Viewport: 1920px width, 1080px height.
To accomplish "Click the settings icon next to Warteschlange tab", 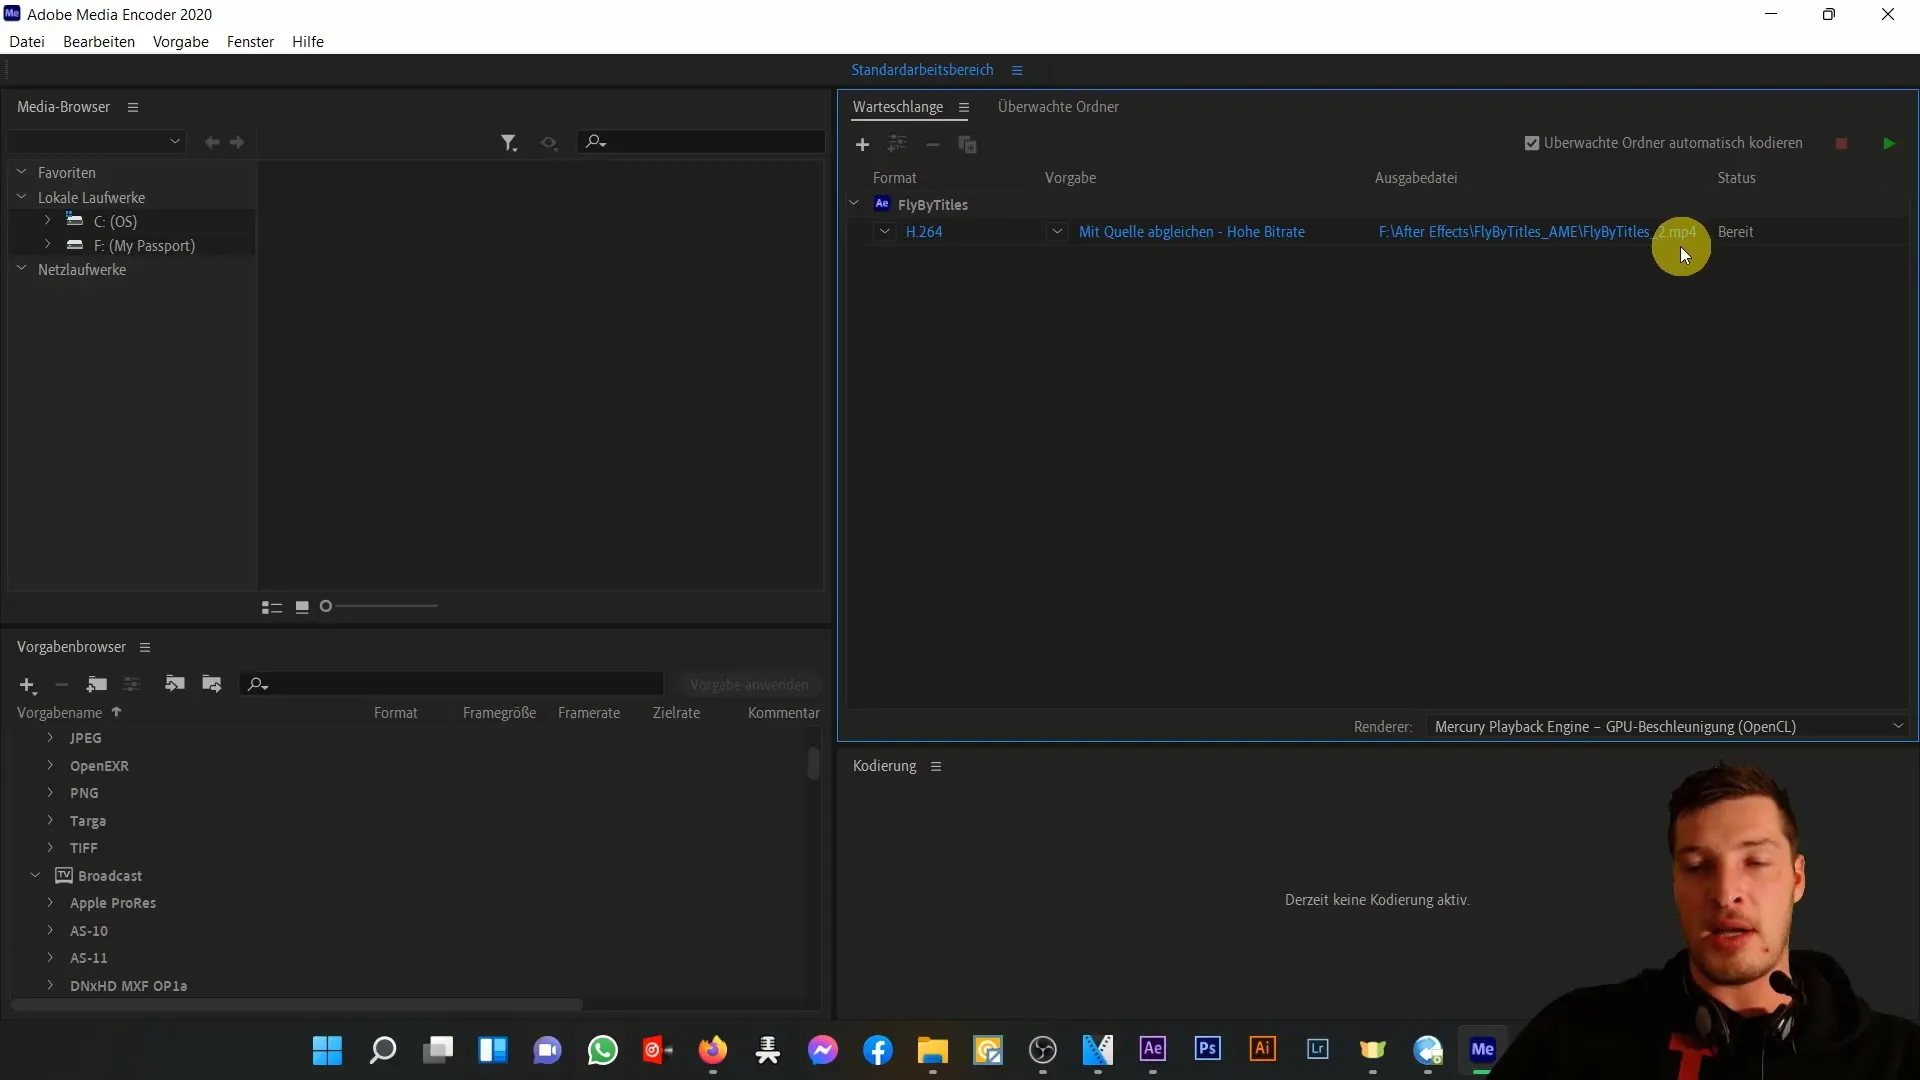I will click(963, 107).
